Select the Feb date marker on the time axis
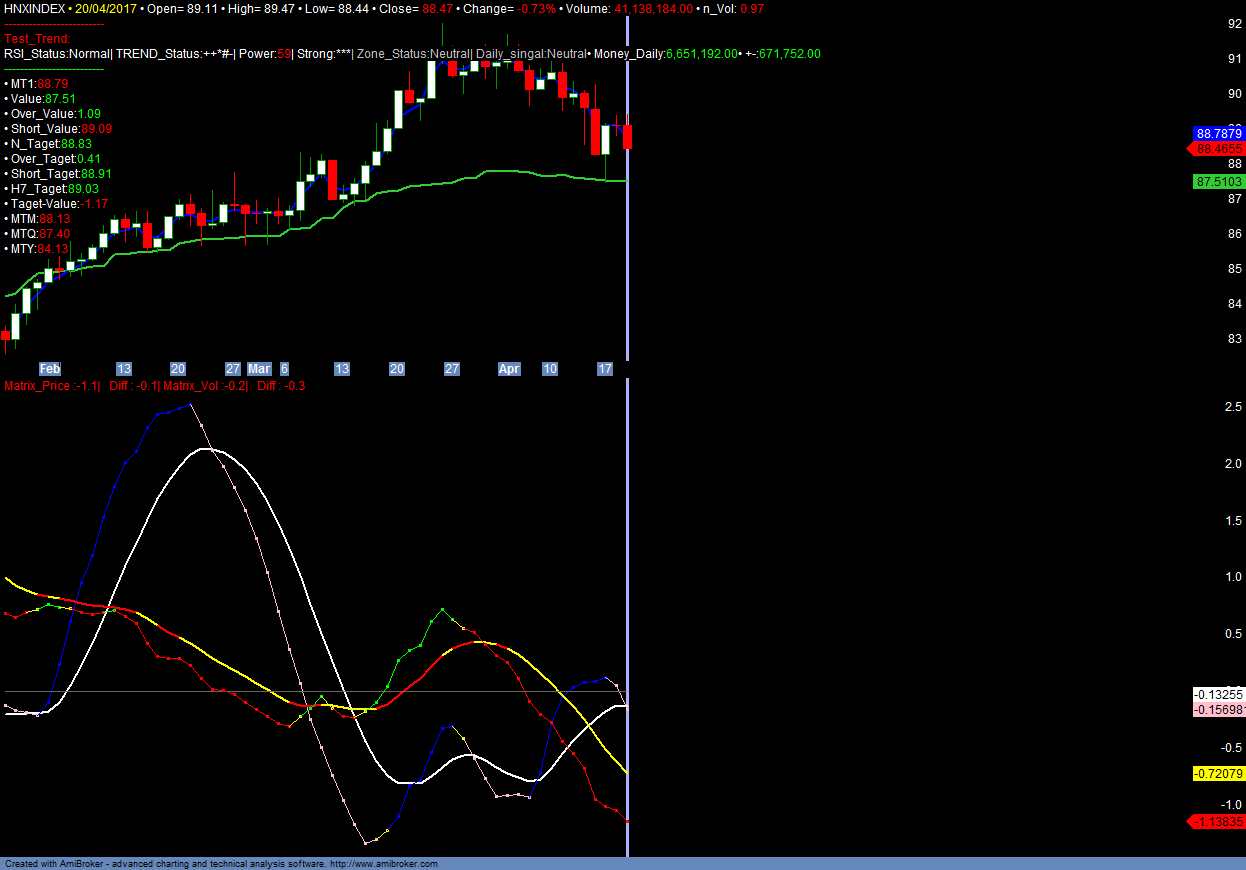Viewport: 1246px width, 870px height. [50, 369]
